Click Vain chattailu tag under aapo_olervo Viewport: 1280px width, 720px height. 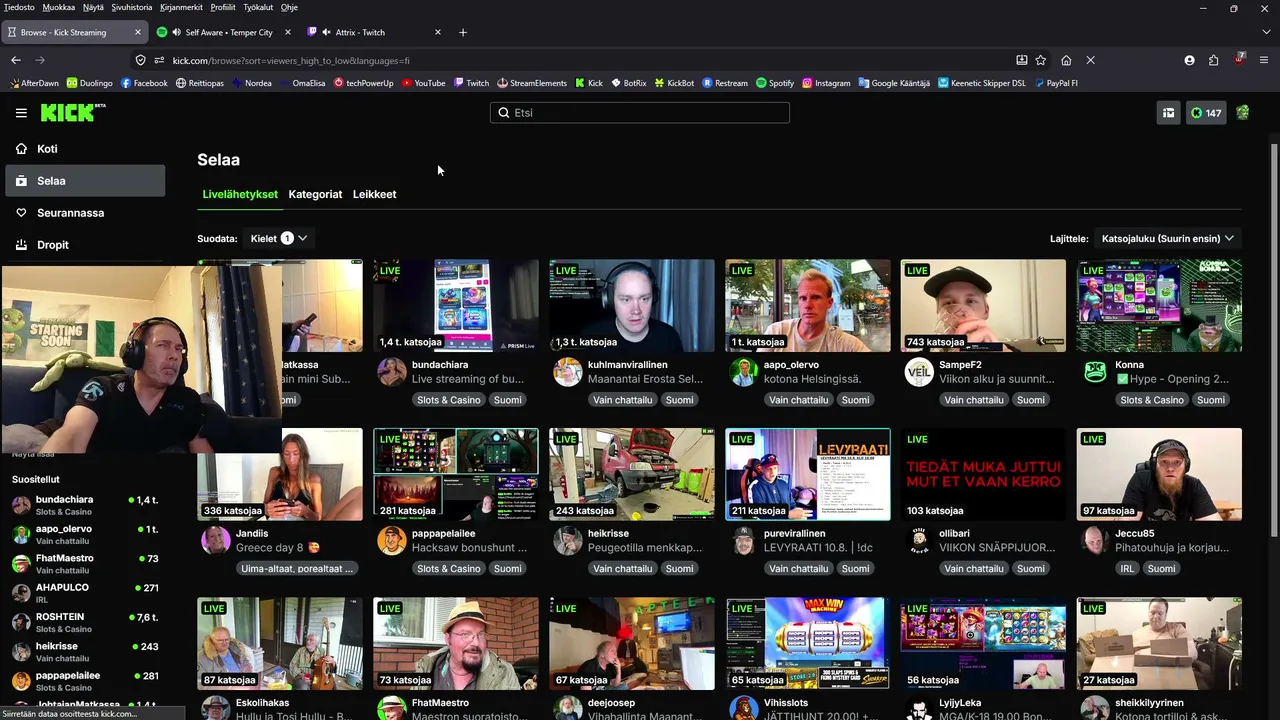pyautogui.click(x=798, y=400)
